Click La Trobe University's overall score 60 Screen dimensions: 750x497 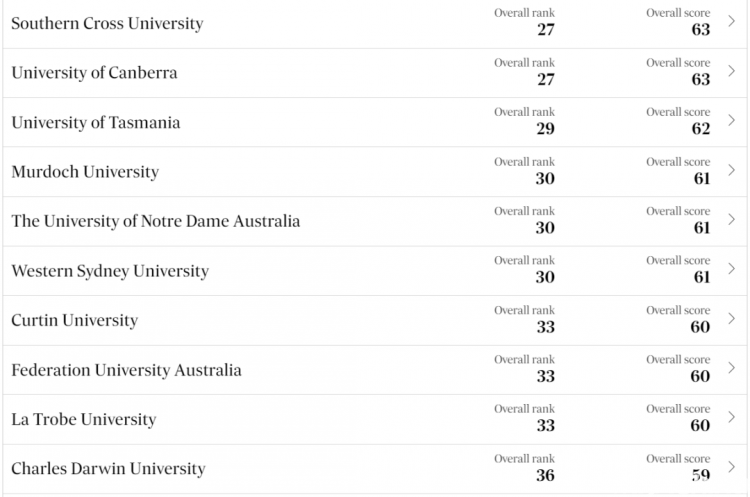click(x=700, y=425)
